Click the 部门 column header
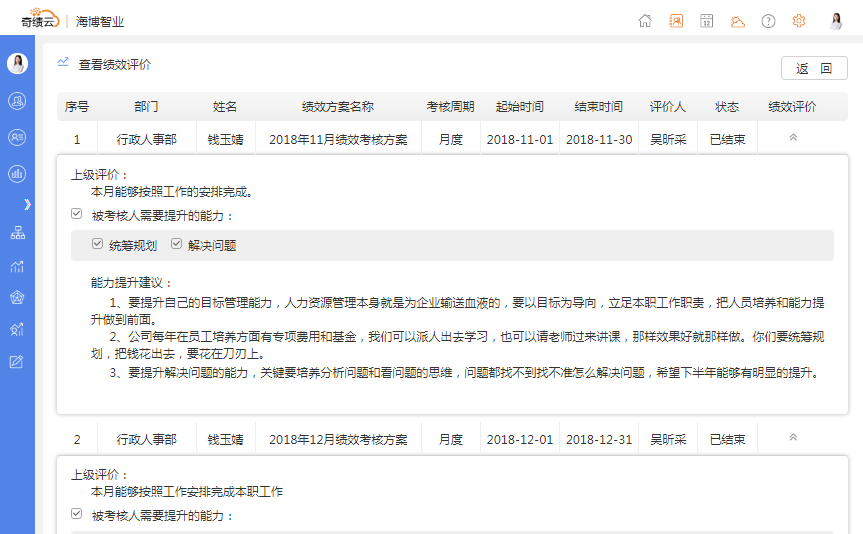The height and width of the screenshot is (534, 863). click(x=146, y=106)
